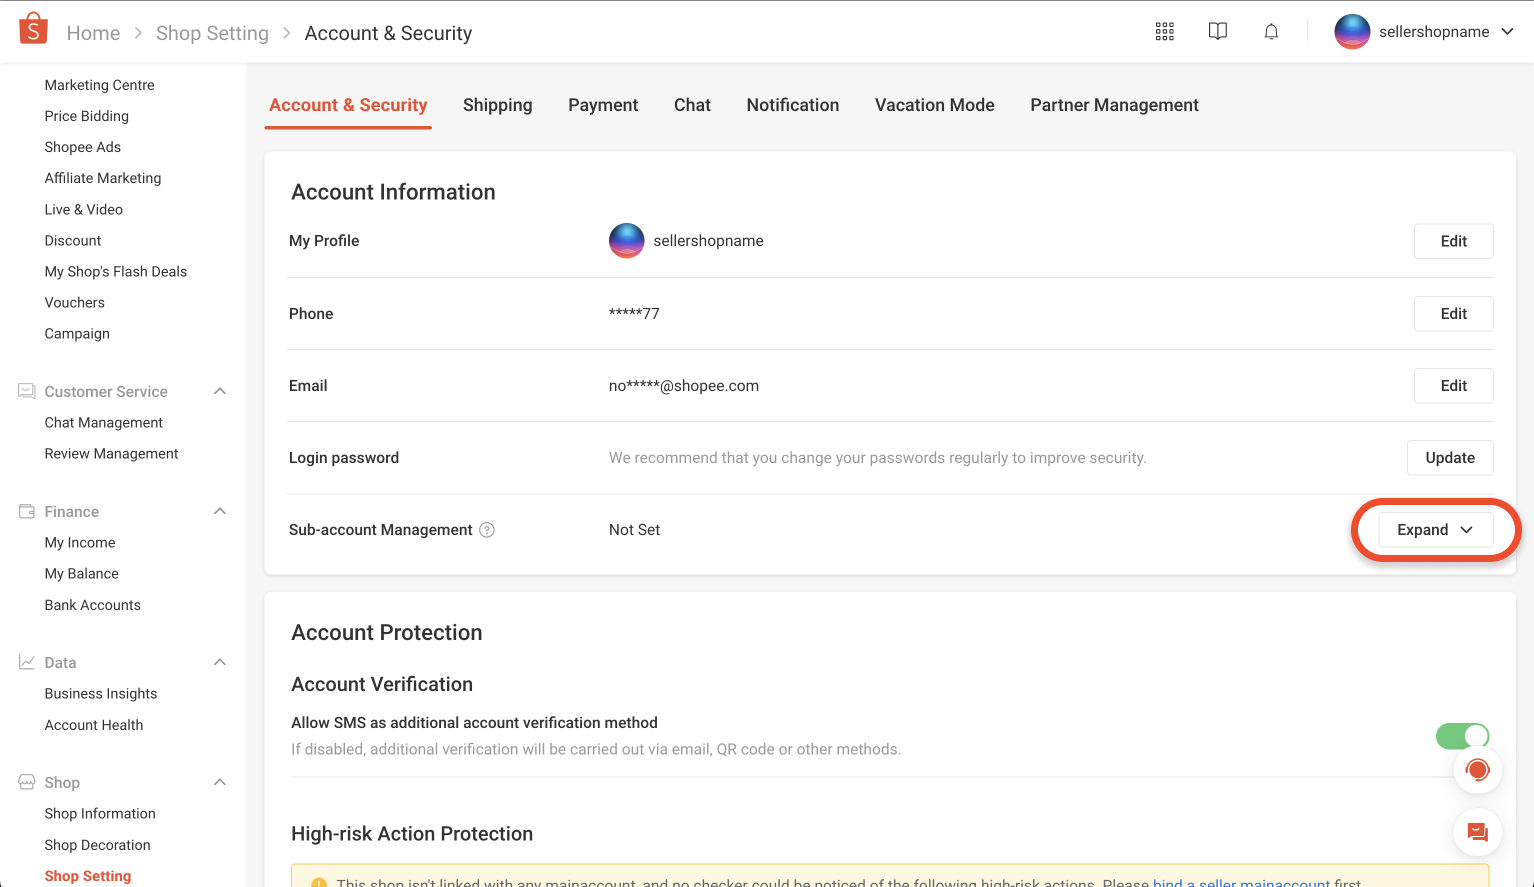Click the red floating assistant icon
The height and width of the screenshot is (887, 1534).
point(1477,770)
